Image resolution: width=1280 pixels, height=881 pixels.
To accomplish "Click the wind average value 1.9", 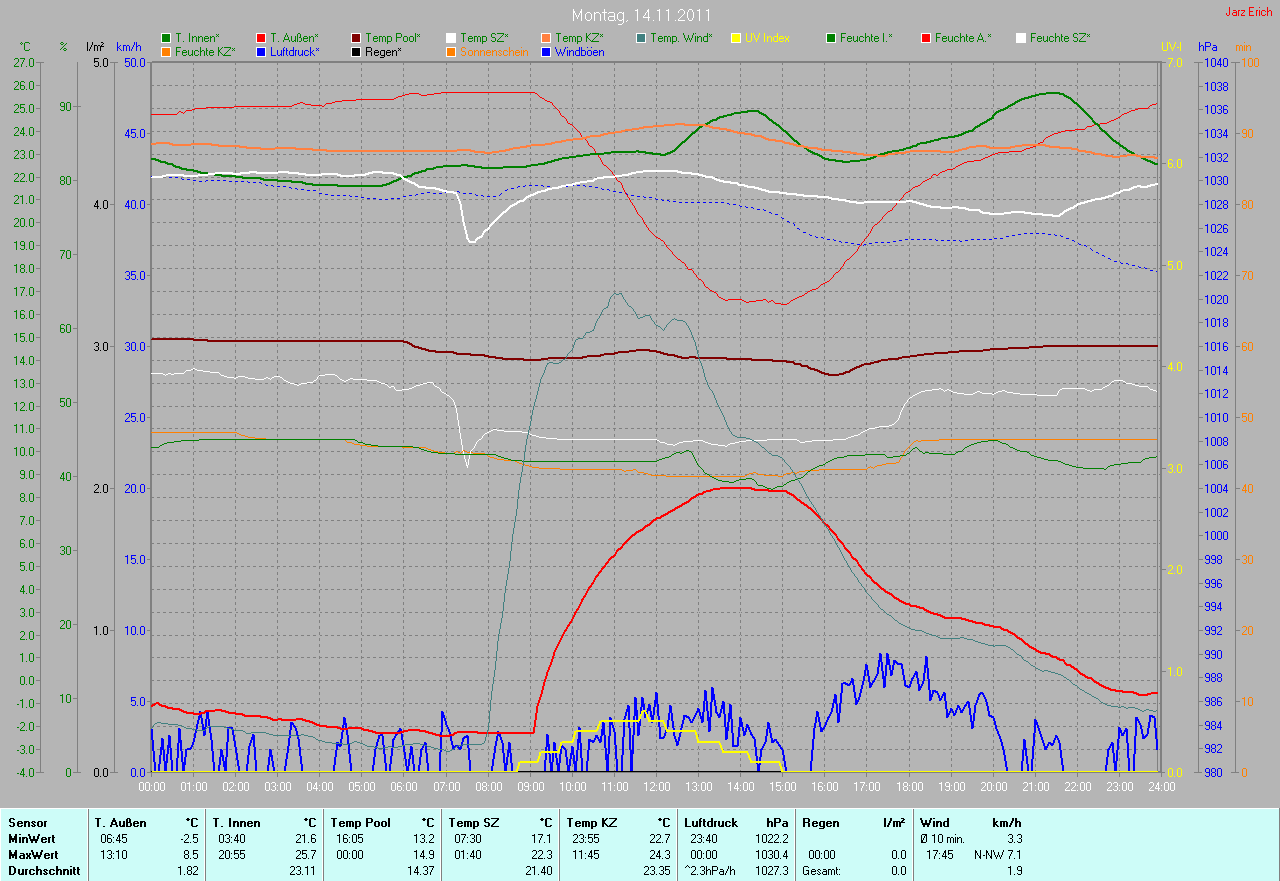I will pos(1014,871).
